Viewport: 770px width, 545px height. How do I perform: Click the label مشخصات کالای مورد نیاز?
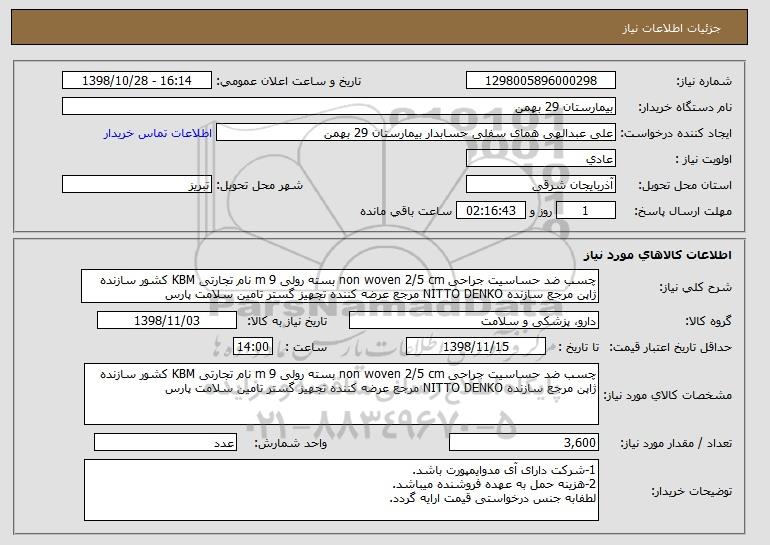coord(667,395)
